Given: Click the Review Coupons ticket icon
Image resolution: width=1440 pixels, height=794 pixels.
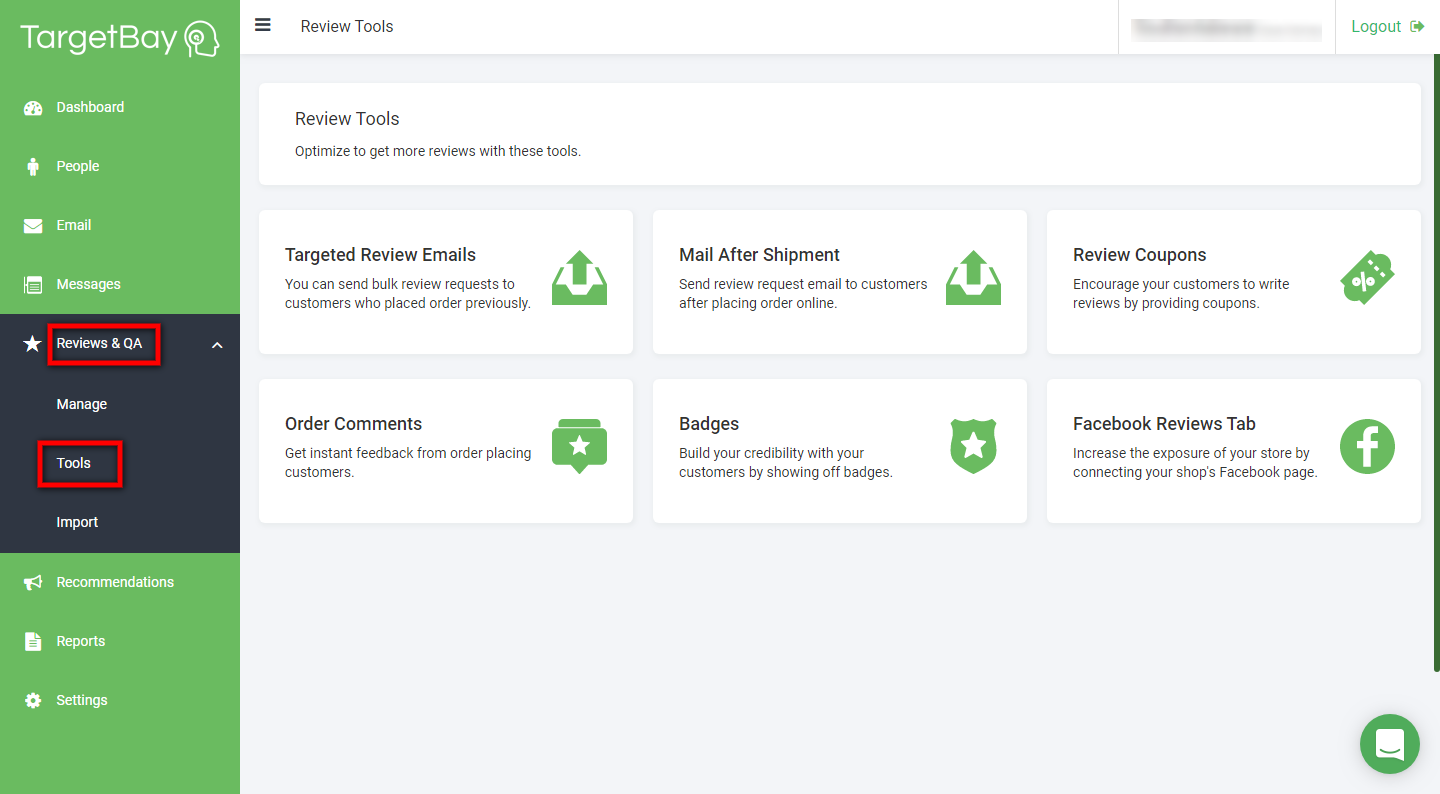Looking at the screenshot, I should pyautogui.click(x=1367, y=278).
